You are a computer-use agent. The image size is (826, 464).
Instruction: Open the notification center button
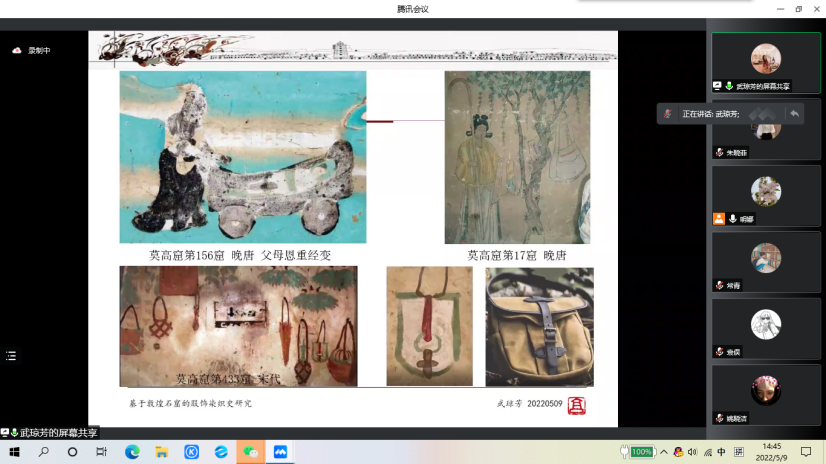[x=806, y=452]
